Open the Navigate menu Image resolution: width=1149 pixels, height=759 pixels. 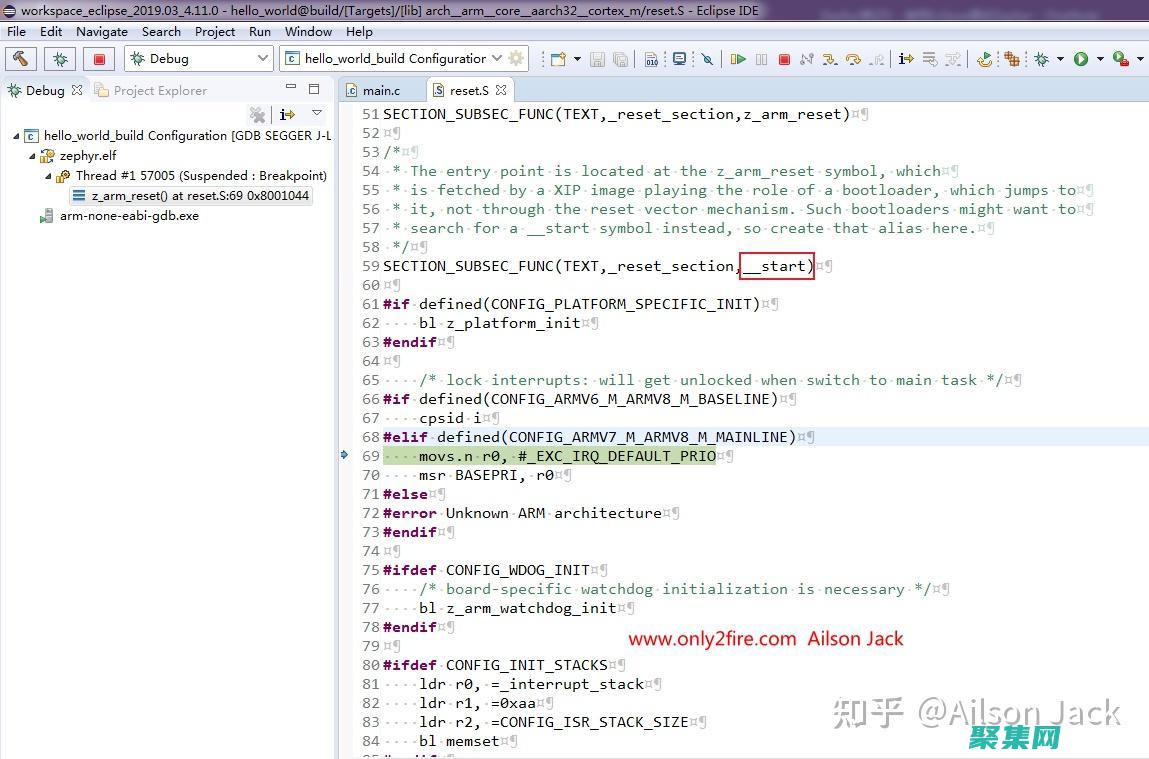(102, 31)
